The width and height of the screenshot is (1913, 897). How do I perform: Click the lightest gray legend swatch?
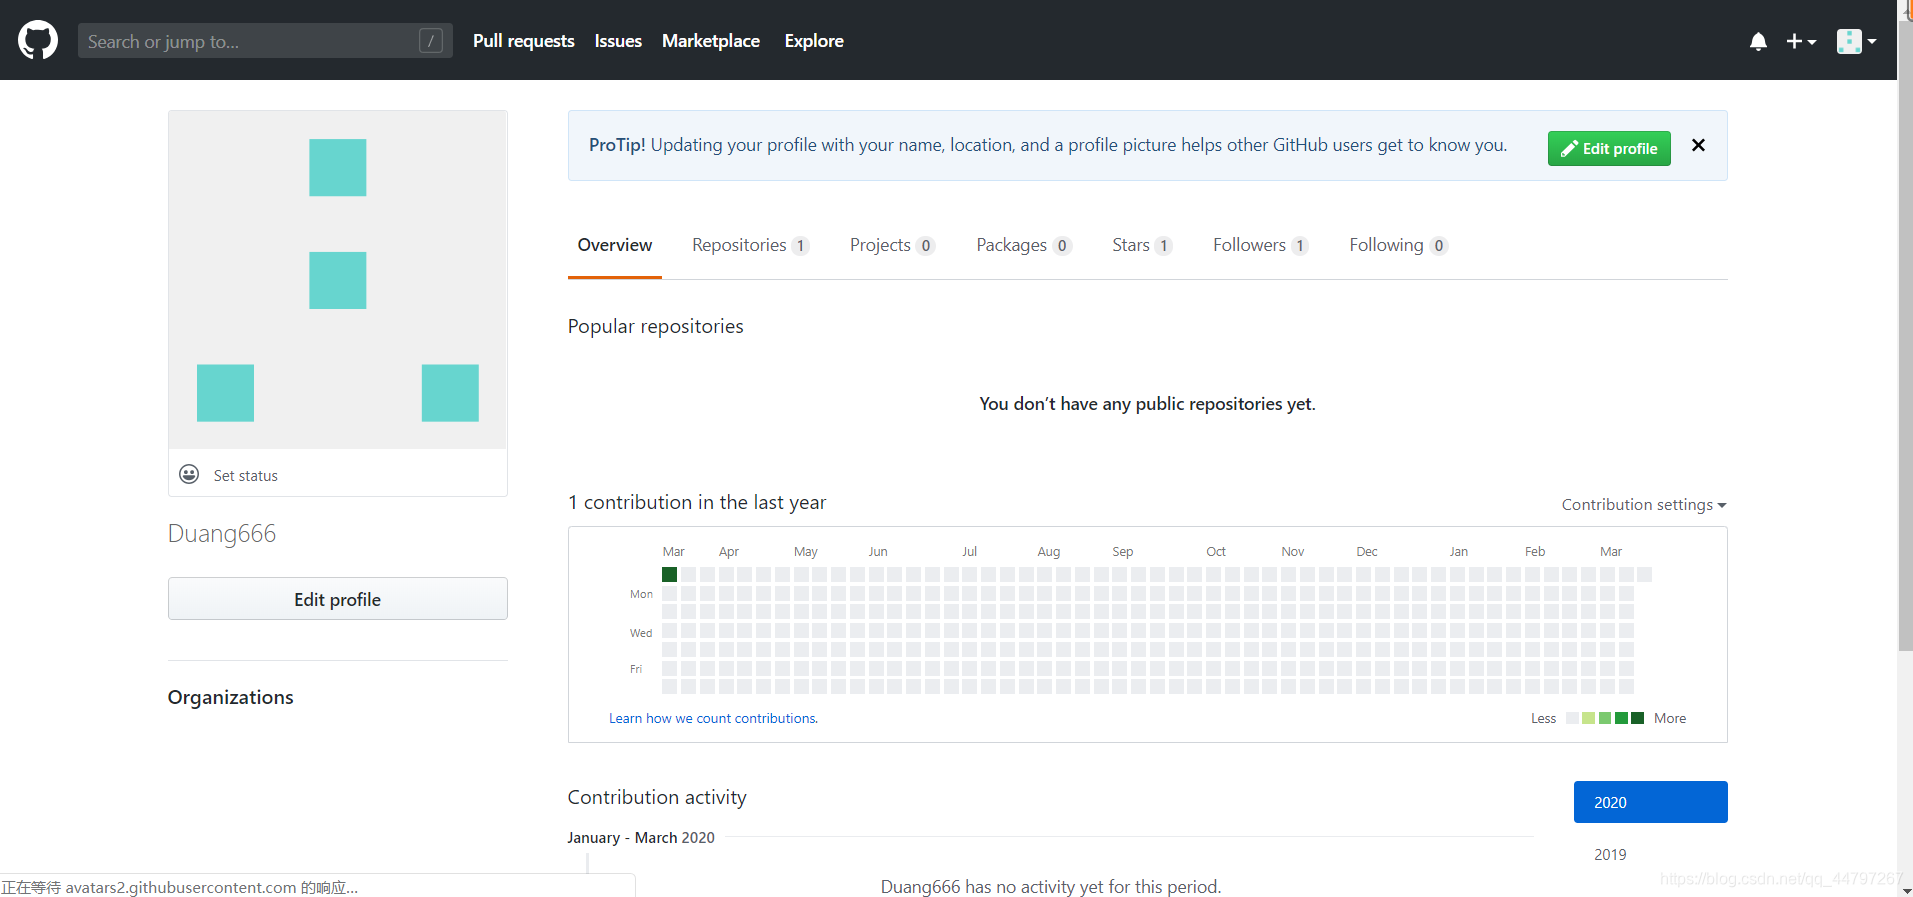tap(1572, 718)
